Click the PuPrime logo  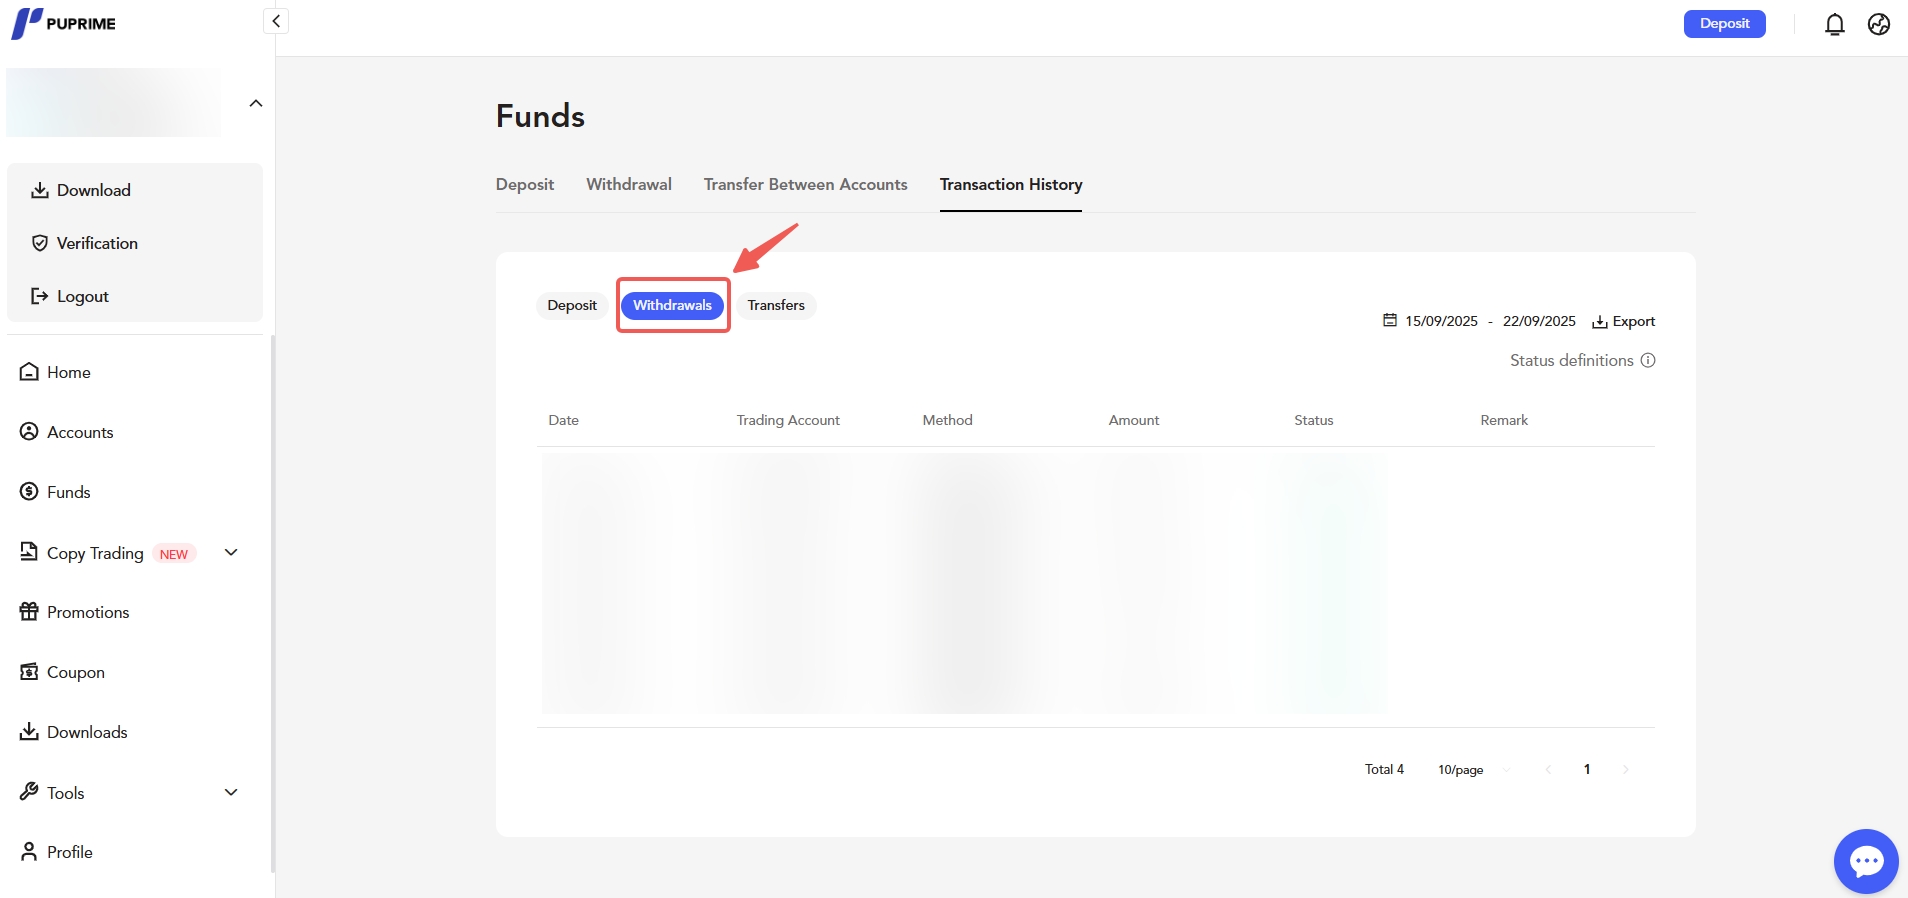tap(64, 23)
